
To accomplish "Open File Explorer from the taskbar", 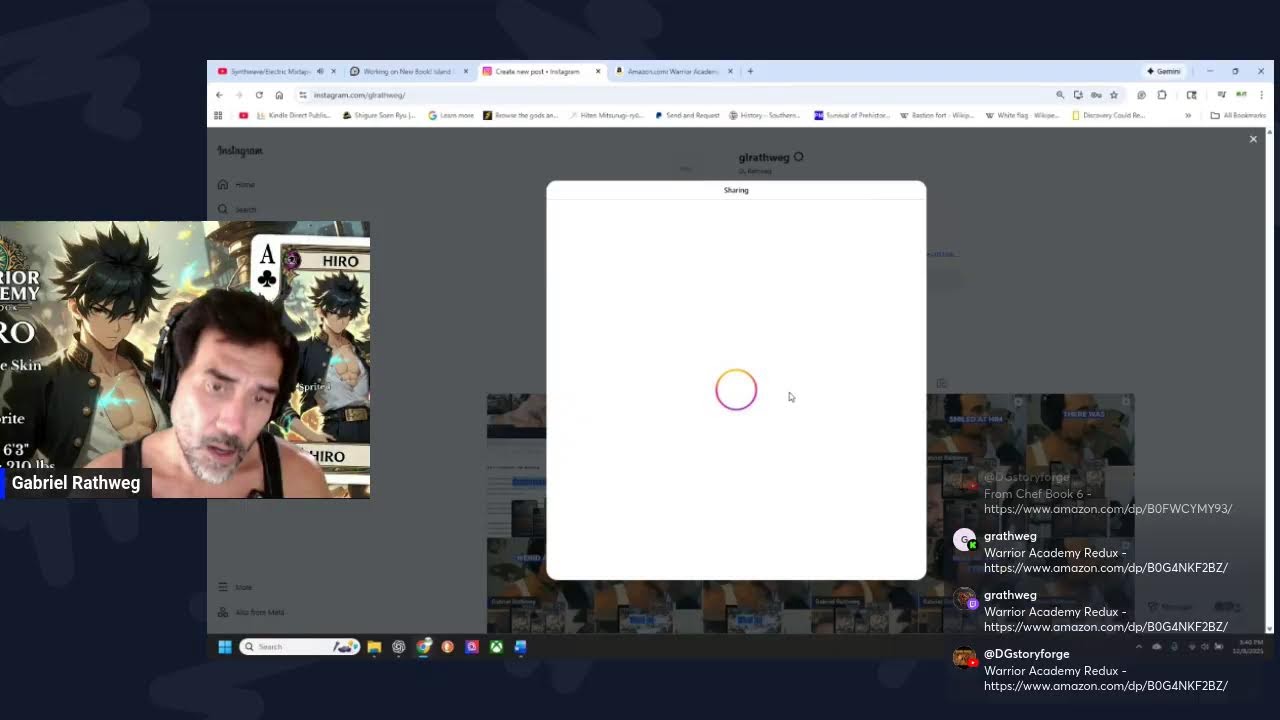I will pos(374,647).
